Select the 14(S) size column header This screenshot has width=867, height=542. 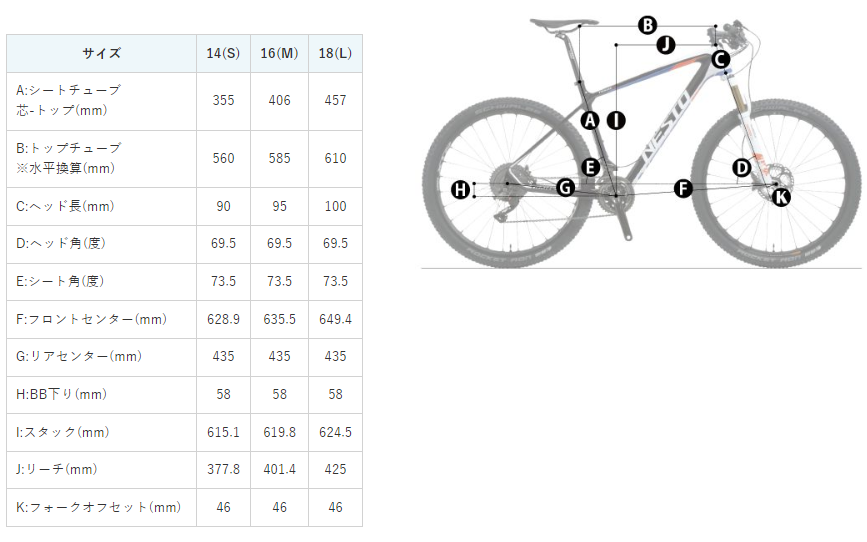(223, 53)
